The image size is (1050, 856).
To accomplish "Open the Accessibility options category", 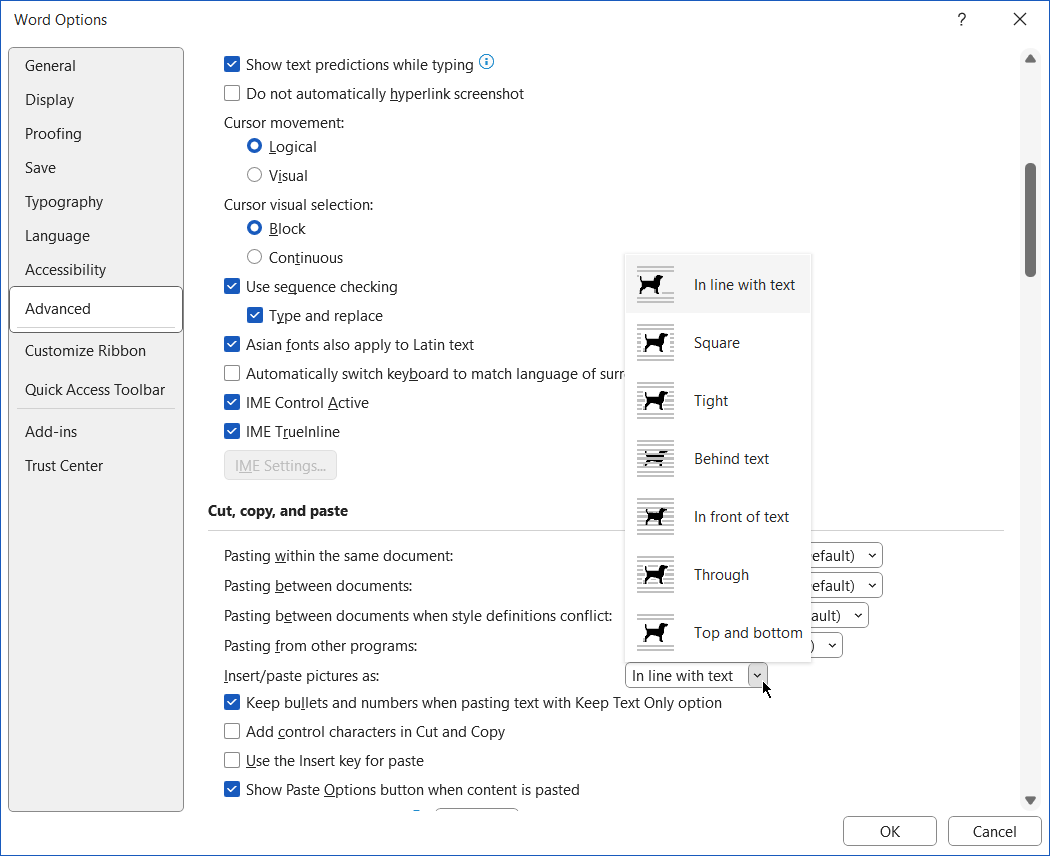I will pos(96,270).
